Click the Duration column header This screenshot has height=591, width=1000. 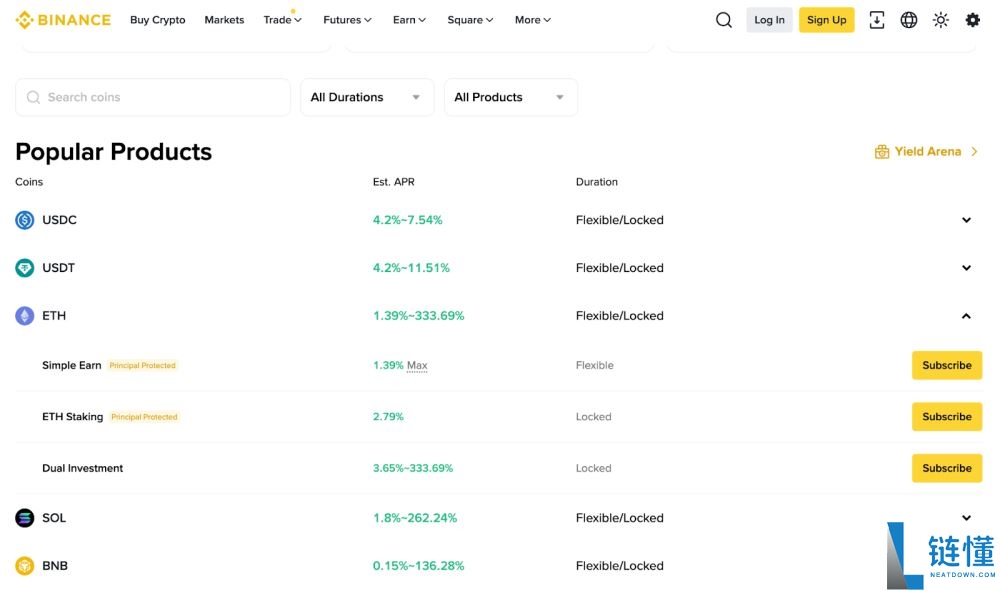(596, 182)
